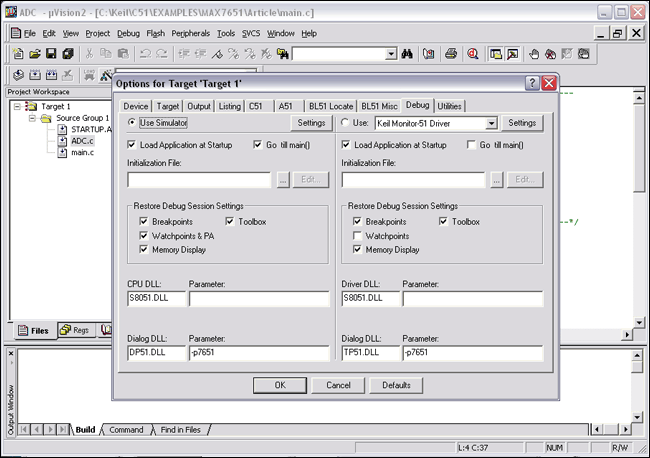This screenshot has height=458, width=650.
Task: Select main.c in the project tree
Action: 82,153
